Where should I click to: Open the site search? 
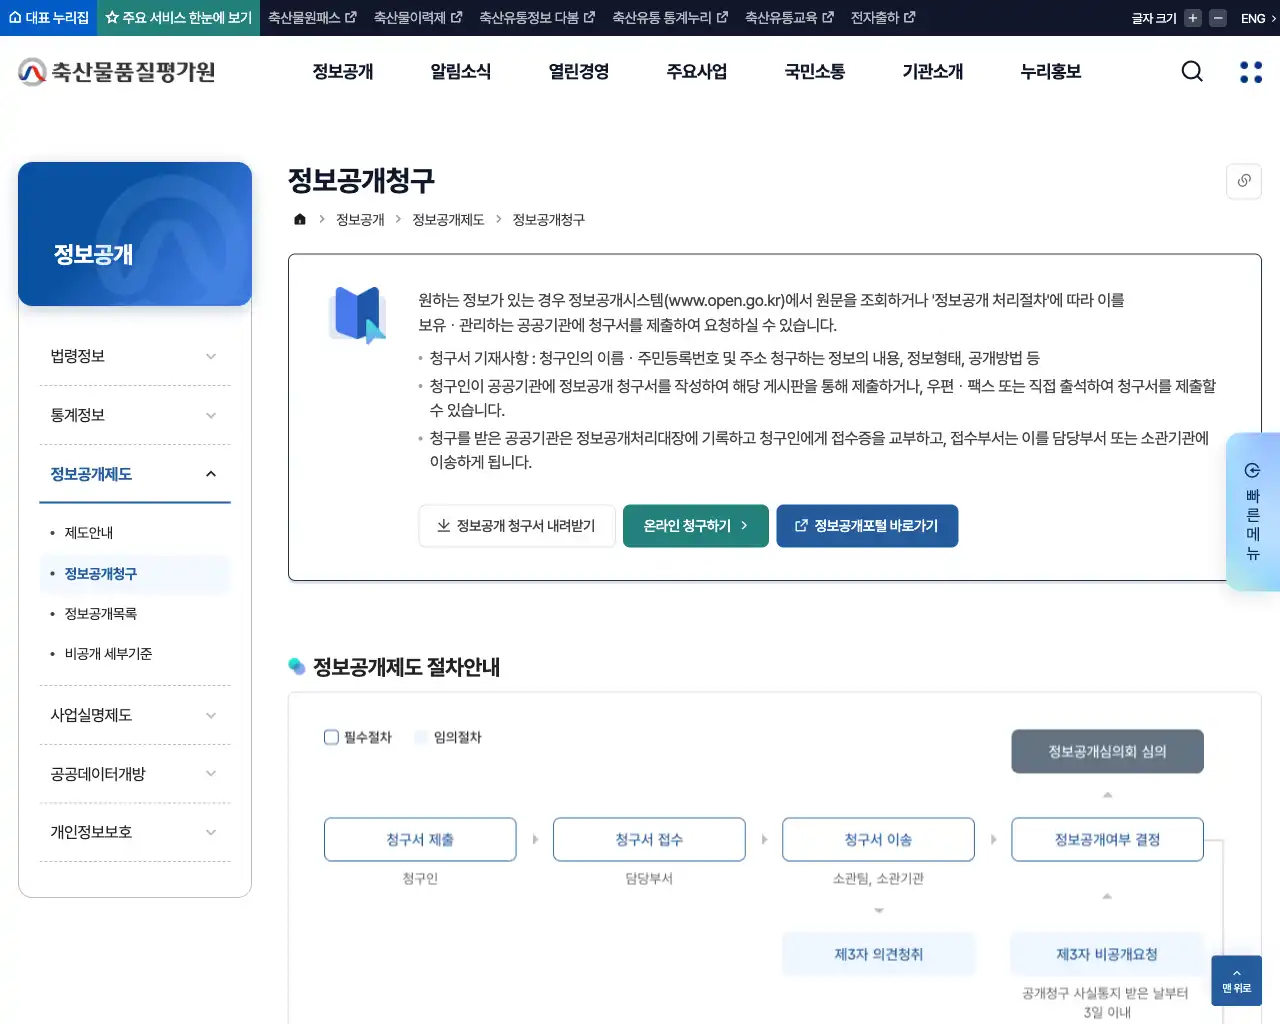(1191, 71)
